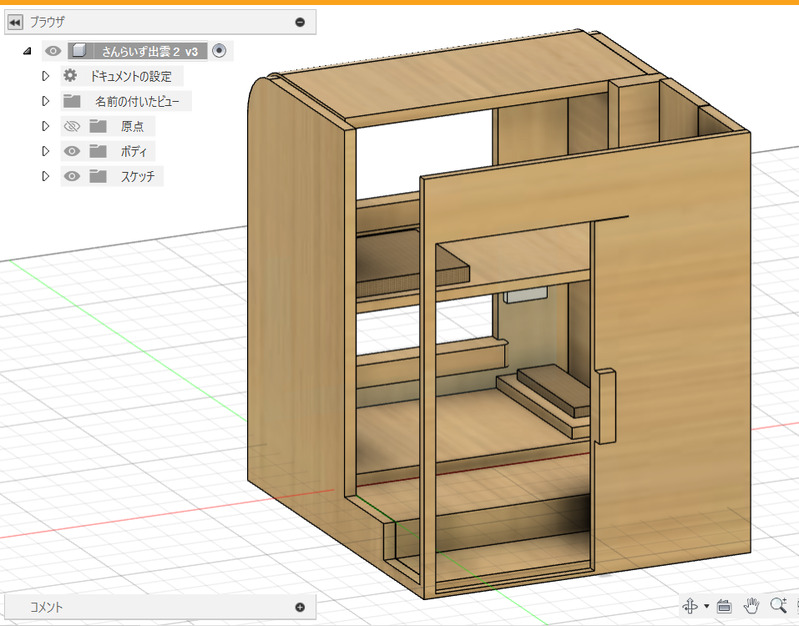Hide the ボディ folder
Viewport: 799px width, 626px height.
71,151
